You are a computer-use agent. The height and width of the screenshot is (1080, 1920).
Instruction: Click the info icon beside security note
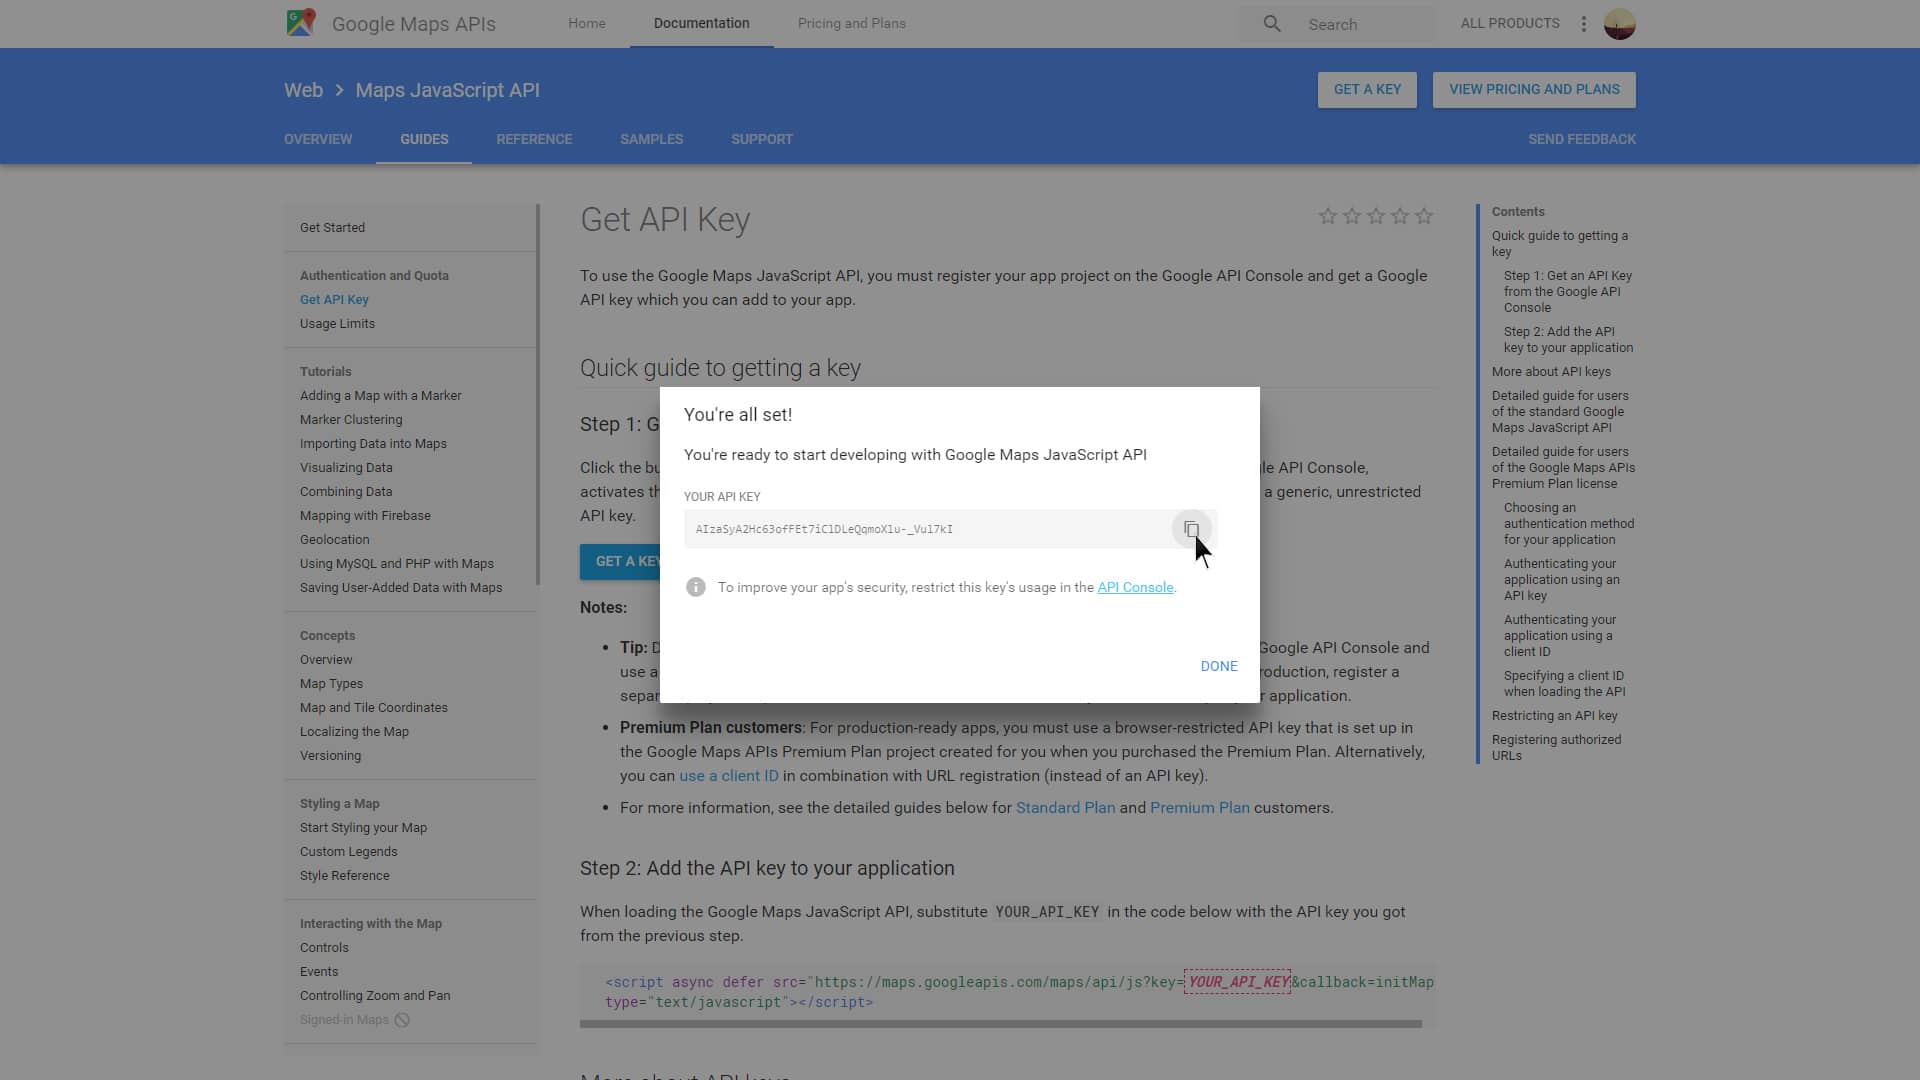(696, 587)
